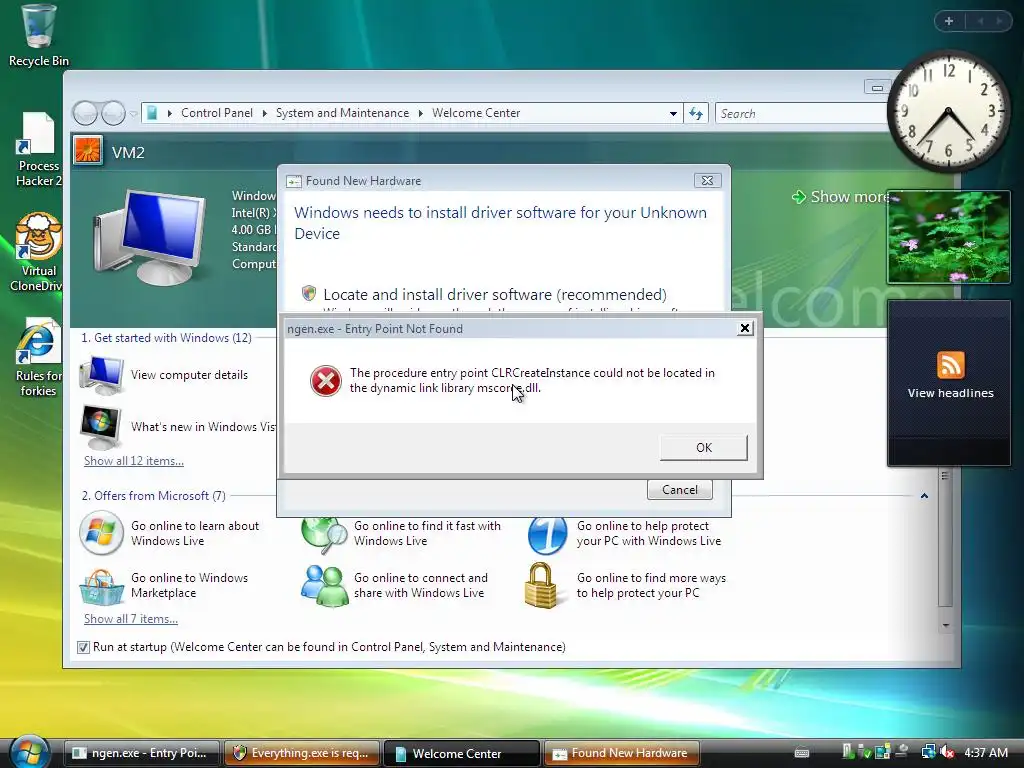
Task: Click the sidebar clock gadget
Action: pos(948,112)
